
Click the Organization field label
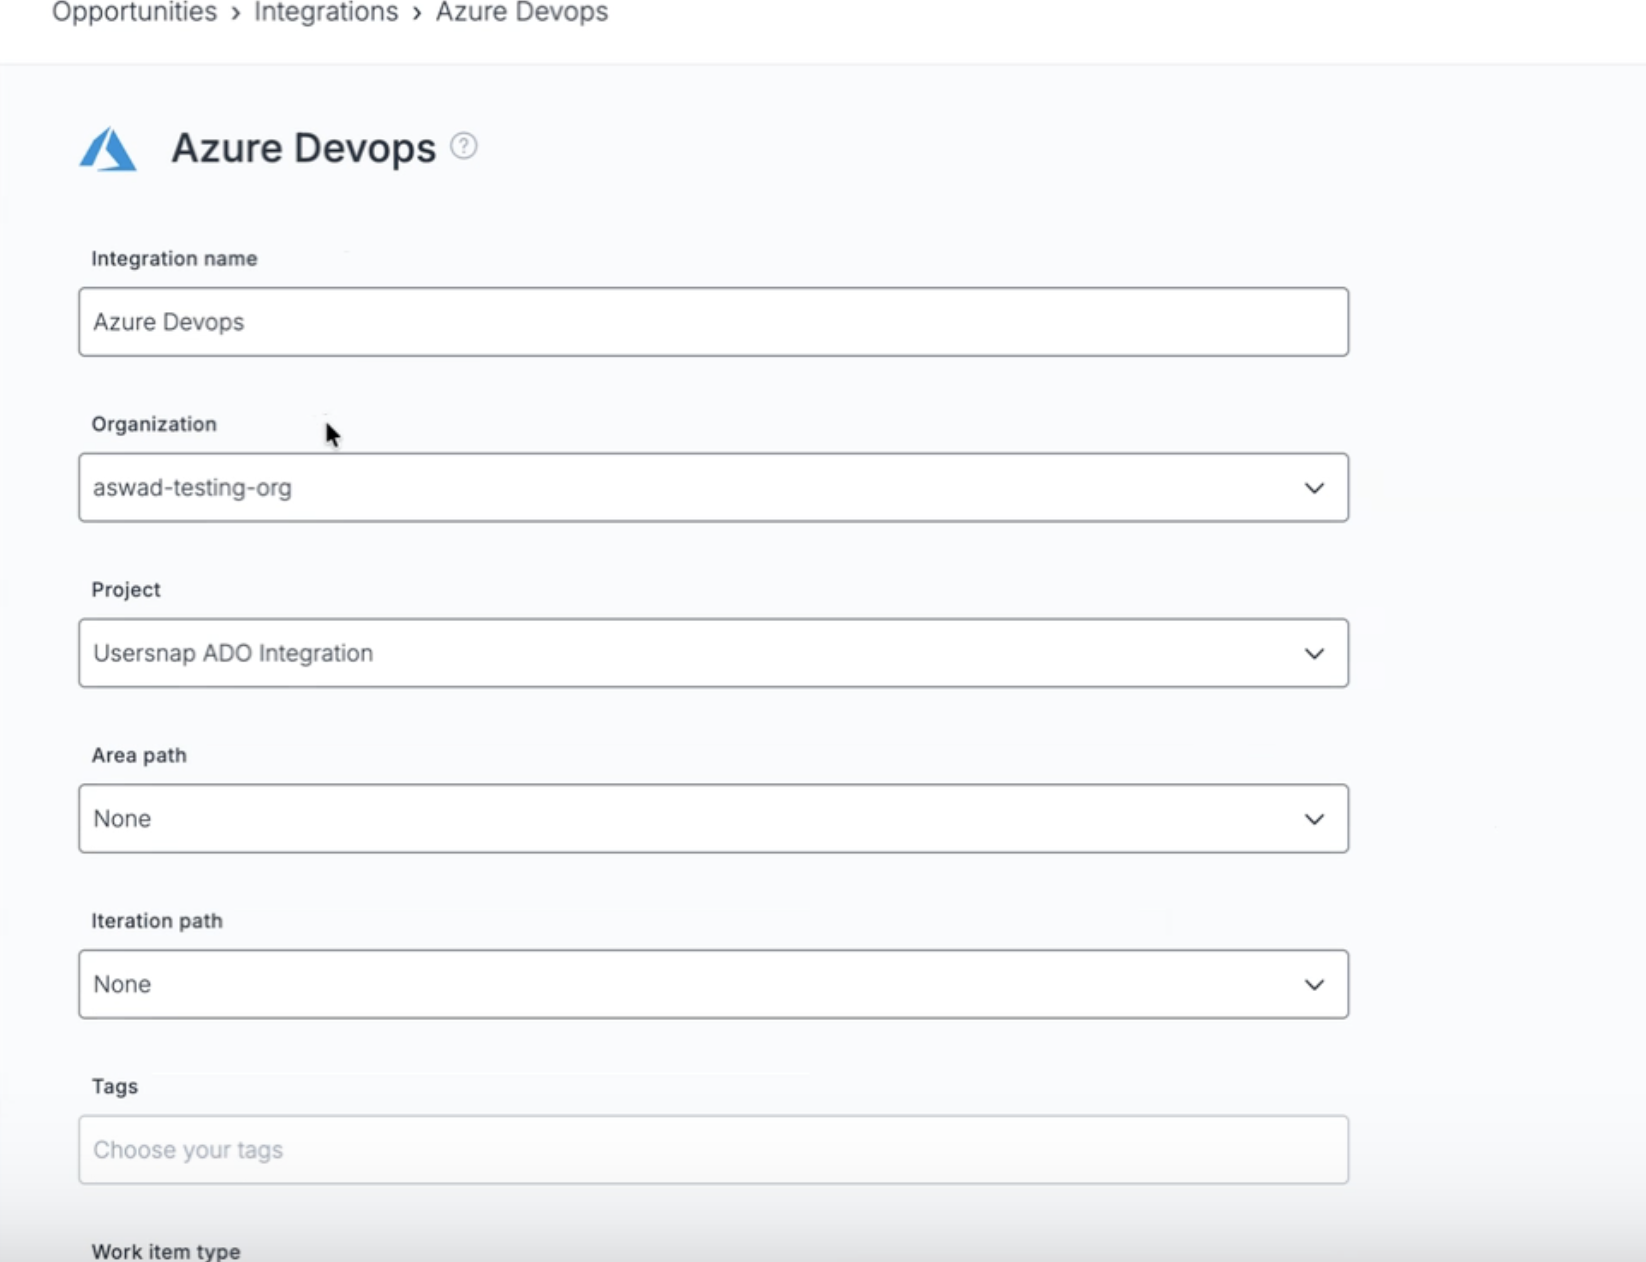click(x=154, y=424)
